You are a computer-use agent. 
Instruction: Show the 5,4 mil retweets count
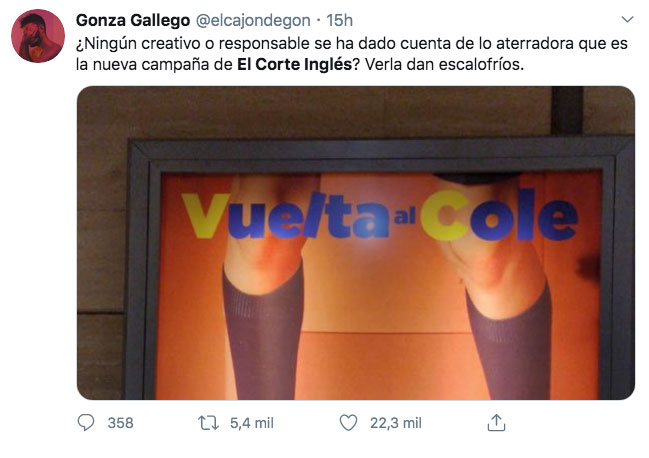click(x=252, y=423)
